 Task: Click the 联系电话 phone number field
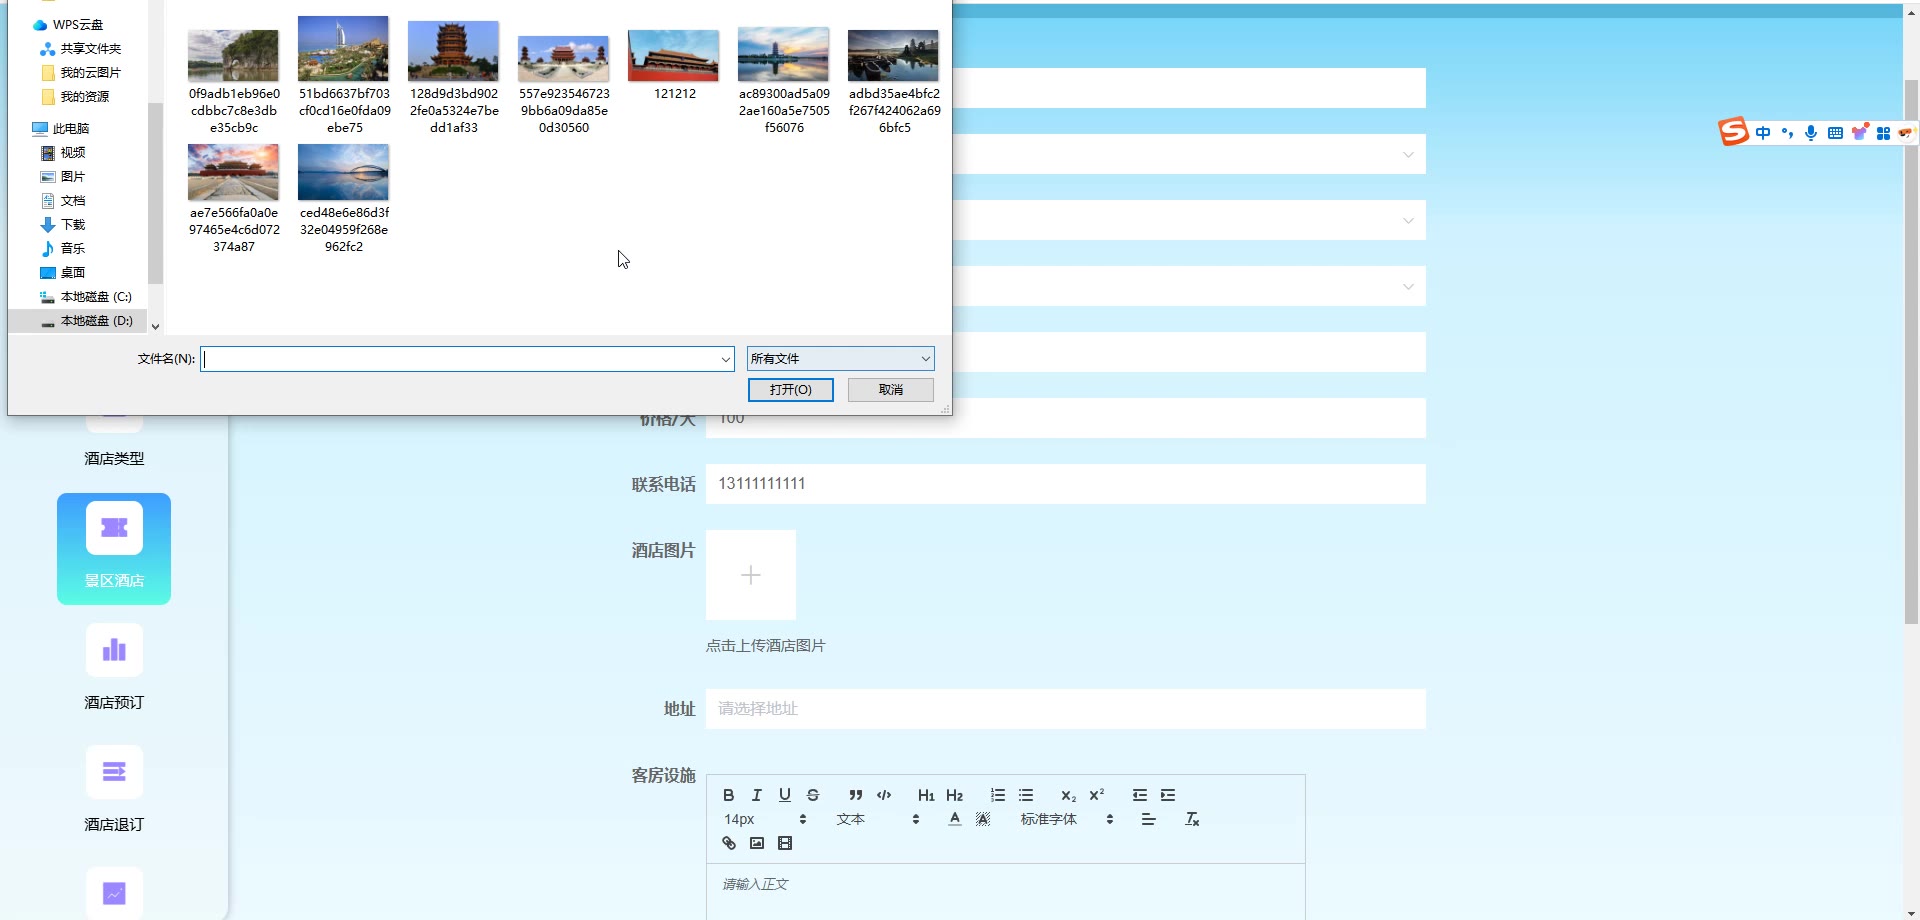tap(1066, 484)
